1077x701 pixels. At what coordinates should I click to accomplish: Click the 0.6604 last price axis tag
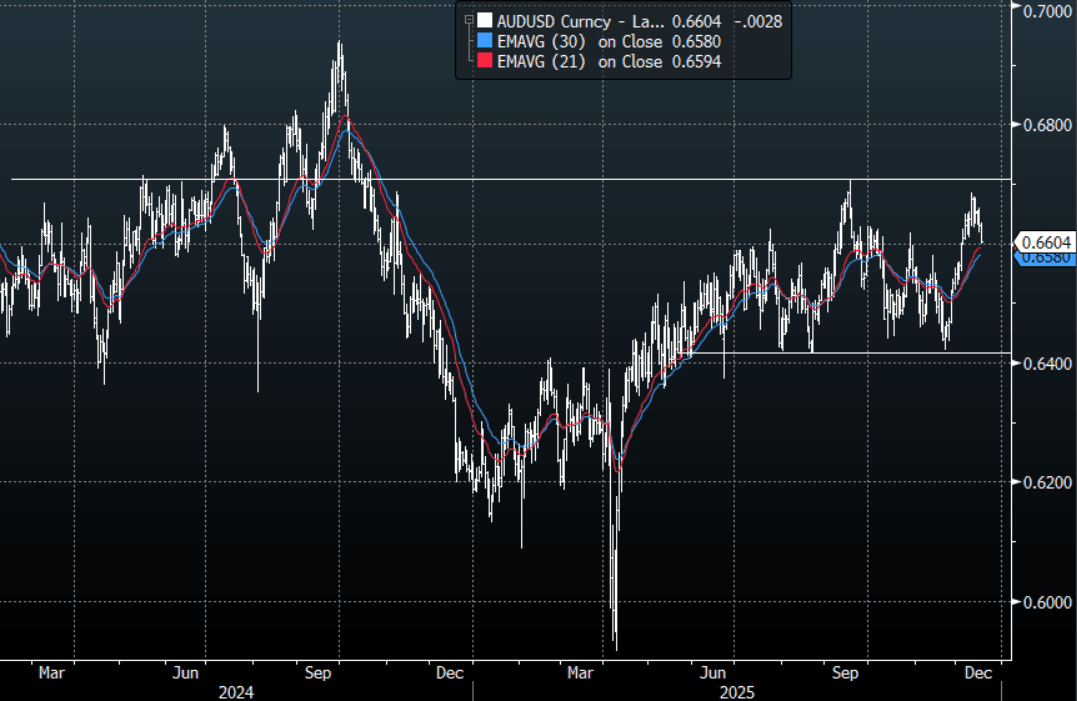1047,242
